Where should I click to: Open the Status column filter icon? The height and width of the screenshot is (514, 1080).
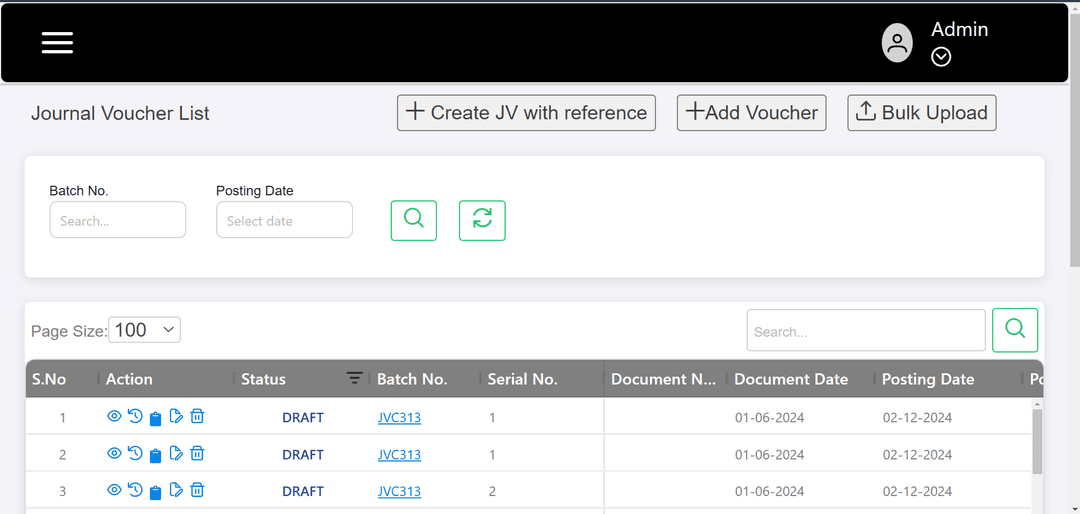354,378
